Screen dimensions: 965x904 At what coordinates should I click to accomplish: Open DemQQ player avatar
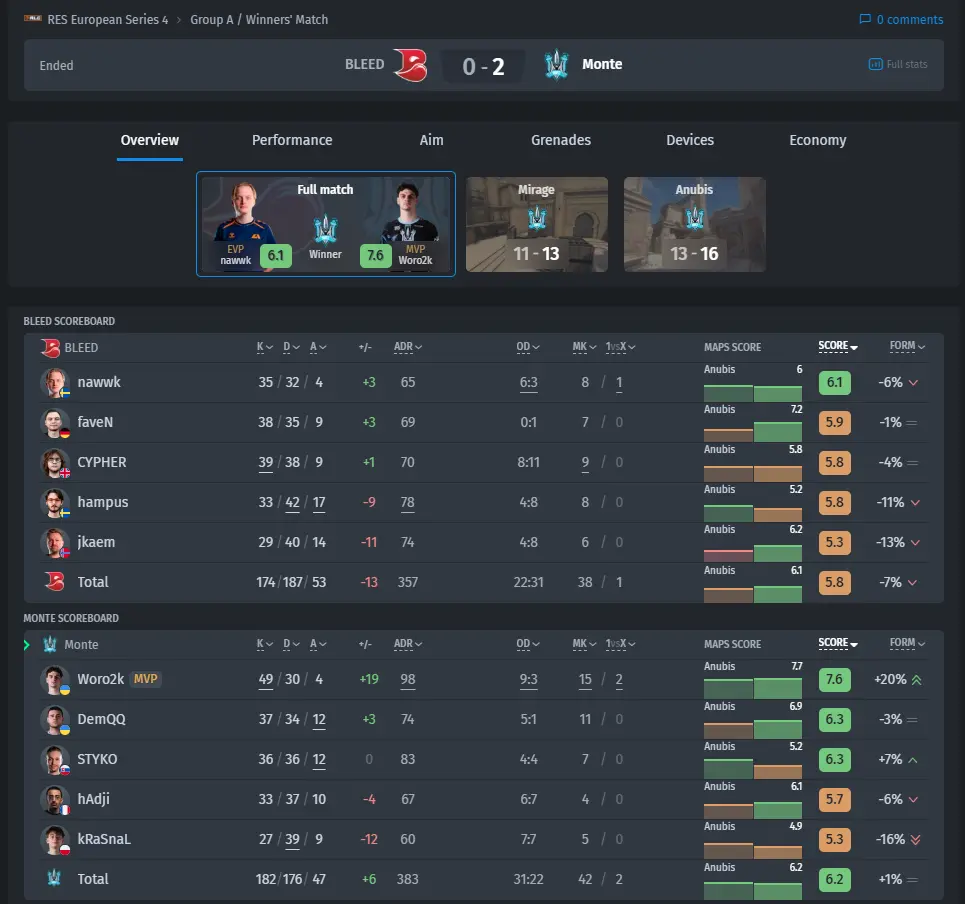pyautogui.click(x=55, y=719)
